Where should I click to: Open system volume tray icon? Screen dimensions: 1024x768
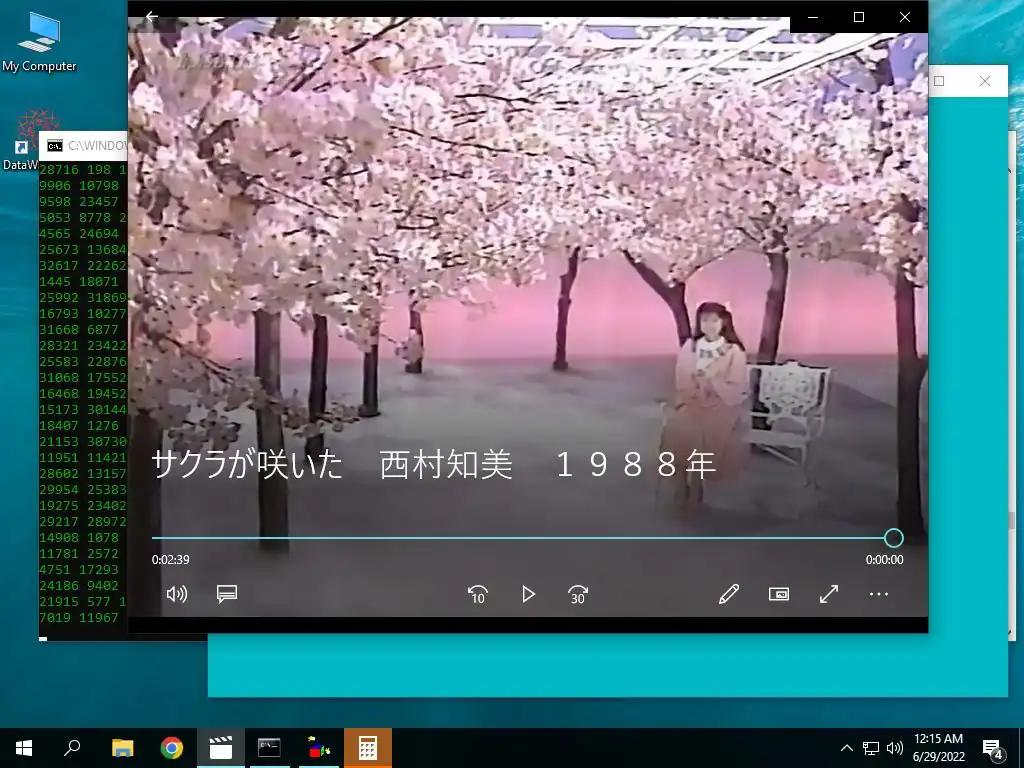(895, 748)
